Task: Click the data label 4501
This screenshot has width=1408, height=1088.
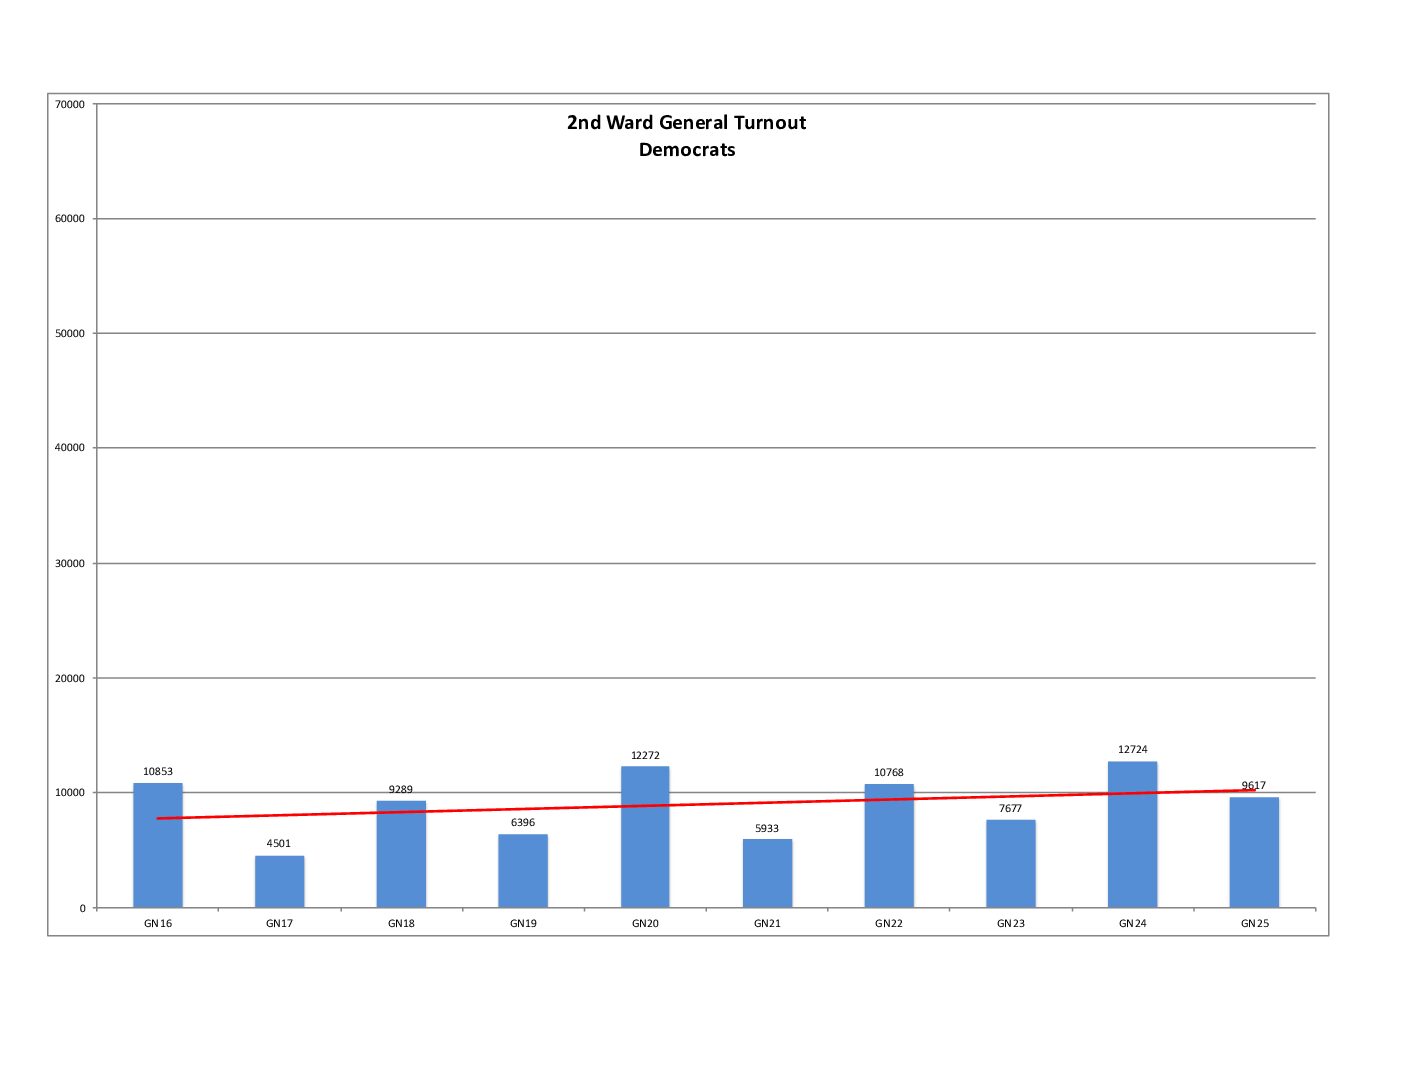Action: (x=279, y=844)
